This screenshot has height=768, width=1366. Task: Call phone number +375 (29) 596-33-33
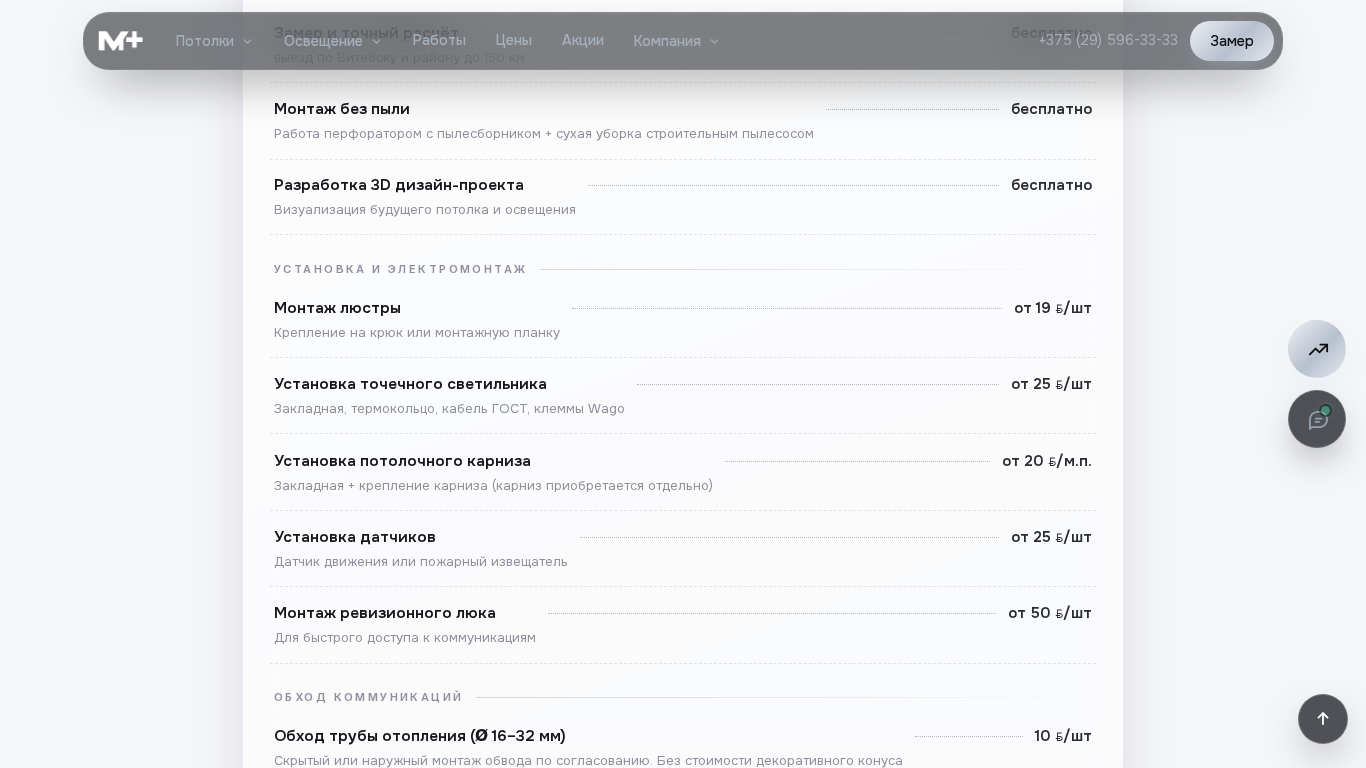click(x=1108, y=40)
